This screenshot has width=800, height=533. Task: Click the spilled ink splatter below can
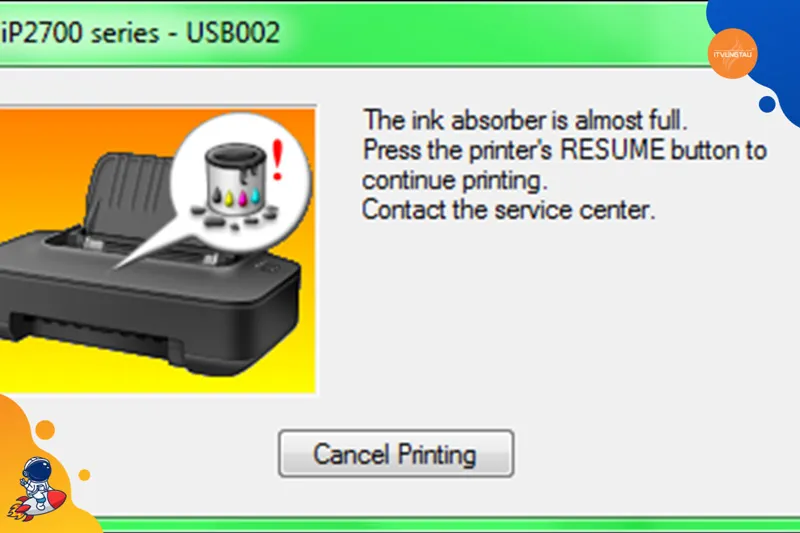tap(235, 216)
